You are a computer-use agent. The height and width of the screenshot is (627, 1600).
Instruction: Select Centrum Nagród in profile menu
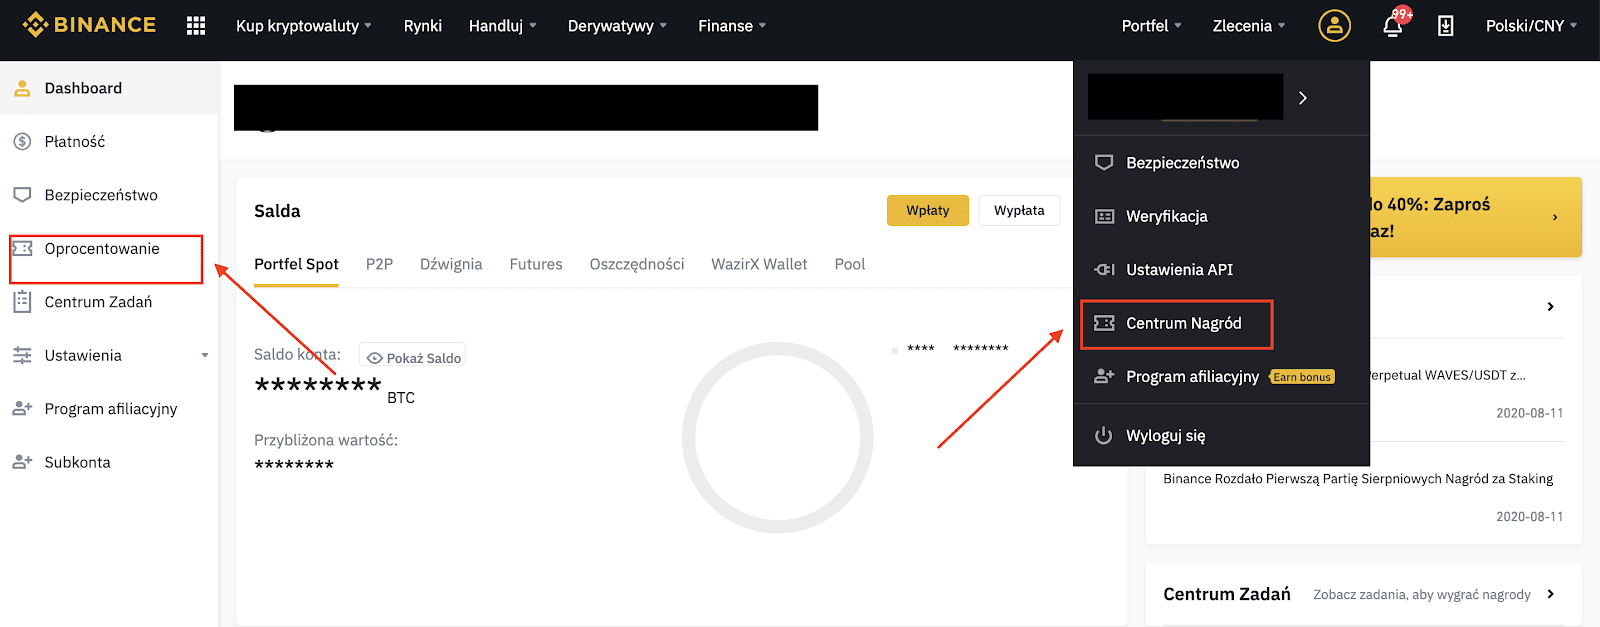pyautogui.click(x=1184, y=323)
